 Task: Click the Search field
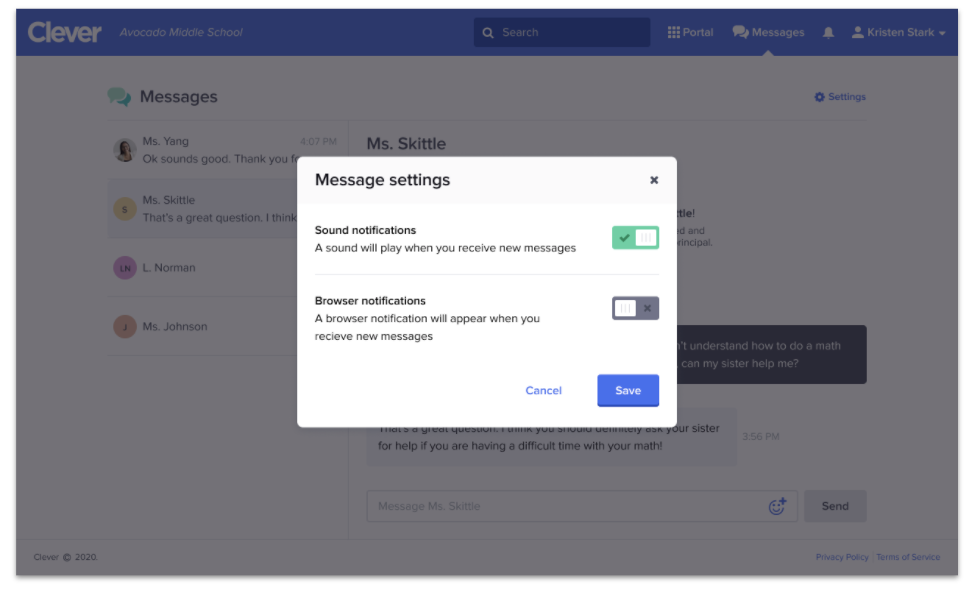pos(562,33)
